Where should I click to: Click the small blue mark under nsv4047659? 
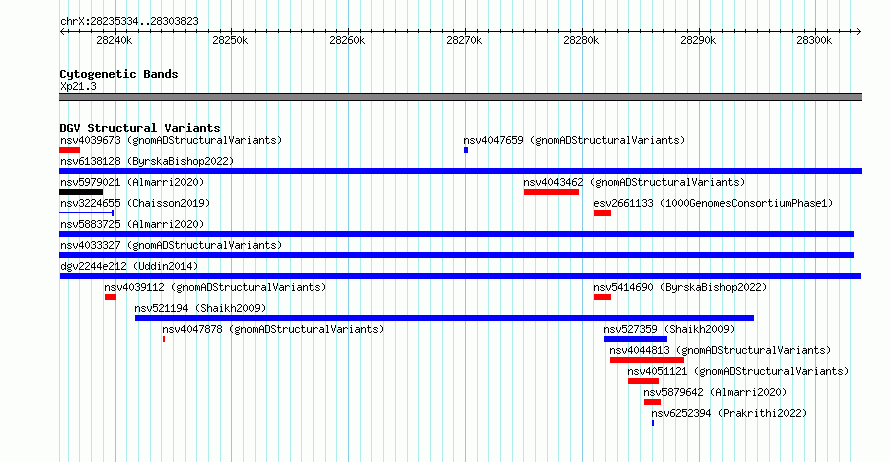coord(466,150)
